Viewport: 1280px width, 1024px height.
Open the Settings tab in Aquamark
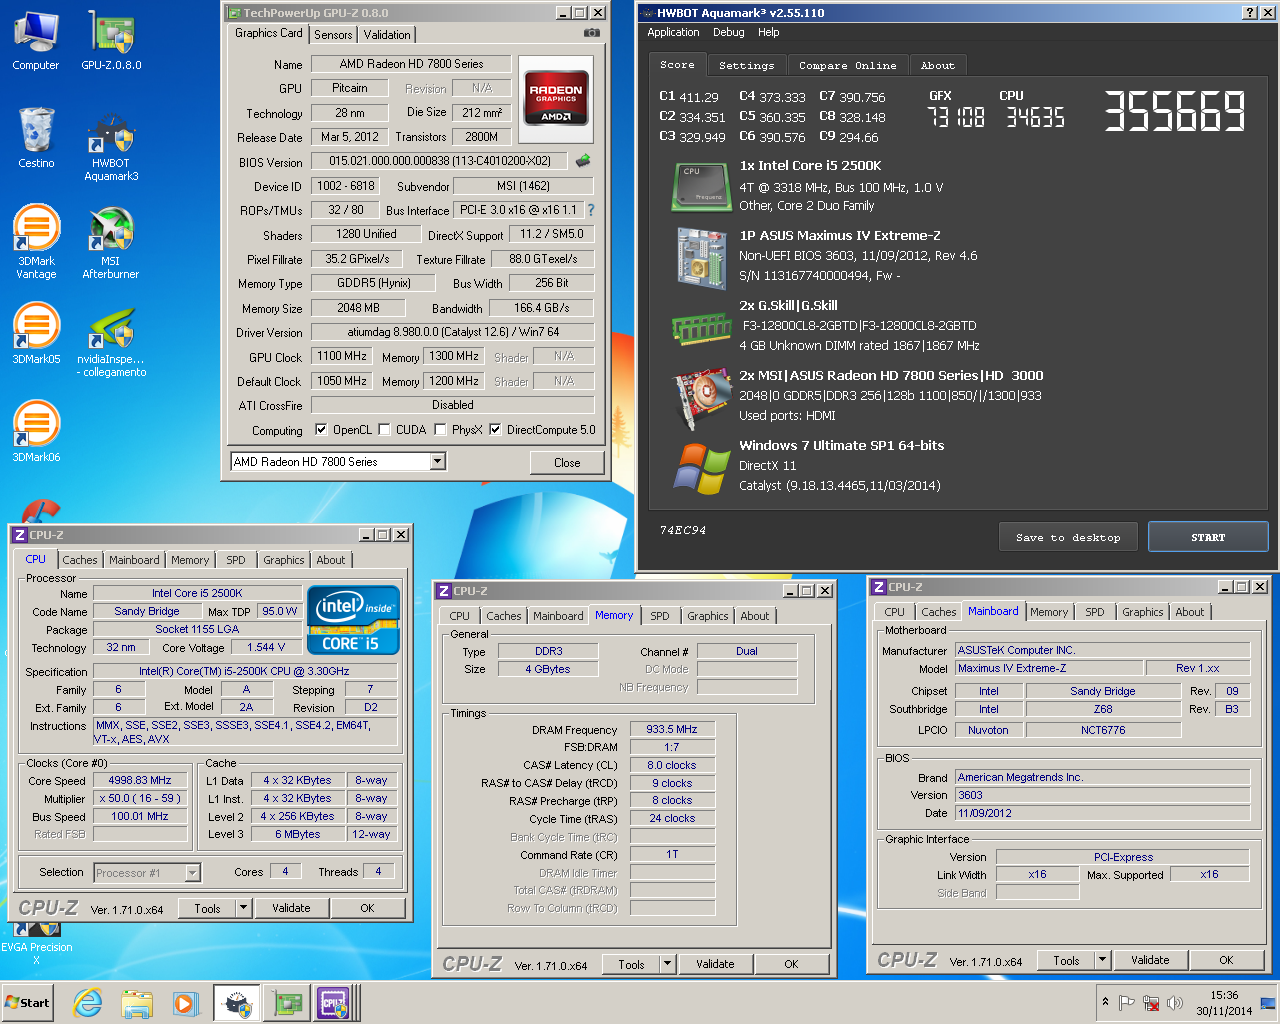coord(747,66)
